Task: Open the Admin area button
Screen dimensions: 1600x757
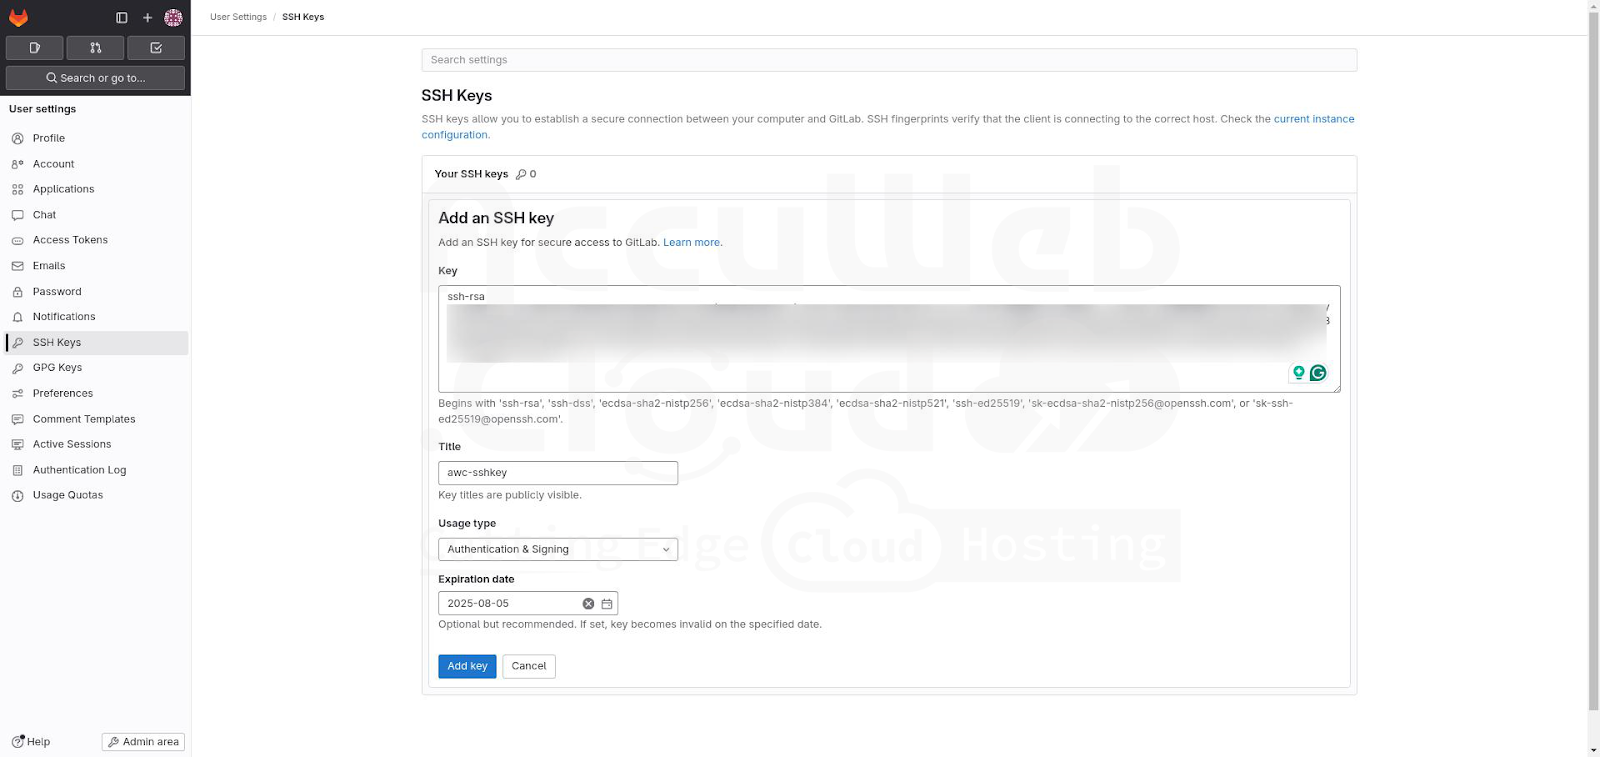Action: point(143,742)
